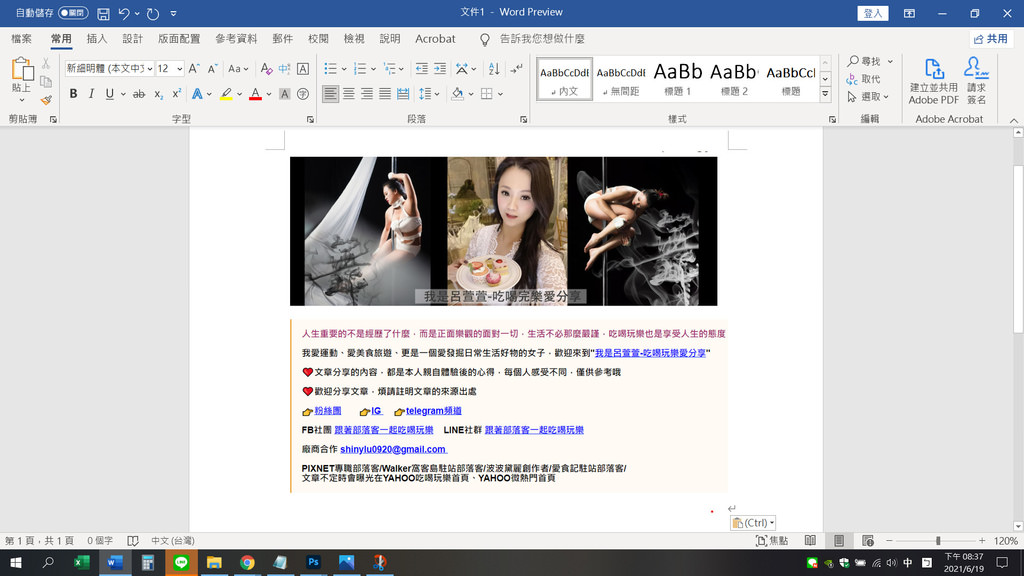Open borders dropdown arrow
The height and width of the screenshot is (576, 1024).
tap(500, 94)
